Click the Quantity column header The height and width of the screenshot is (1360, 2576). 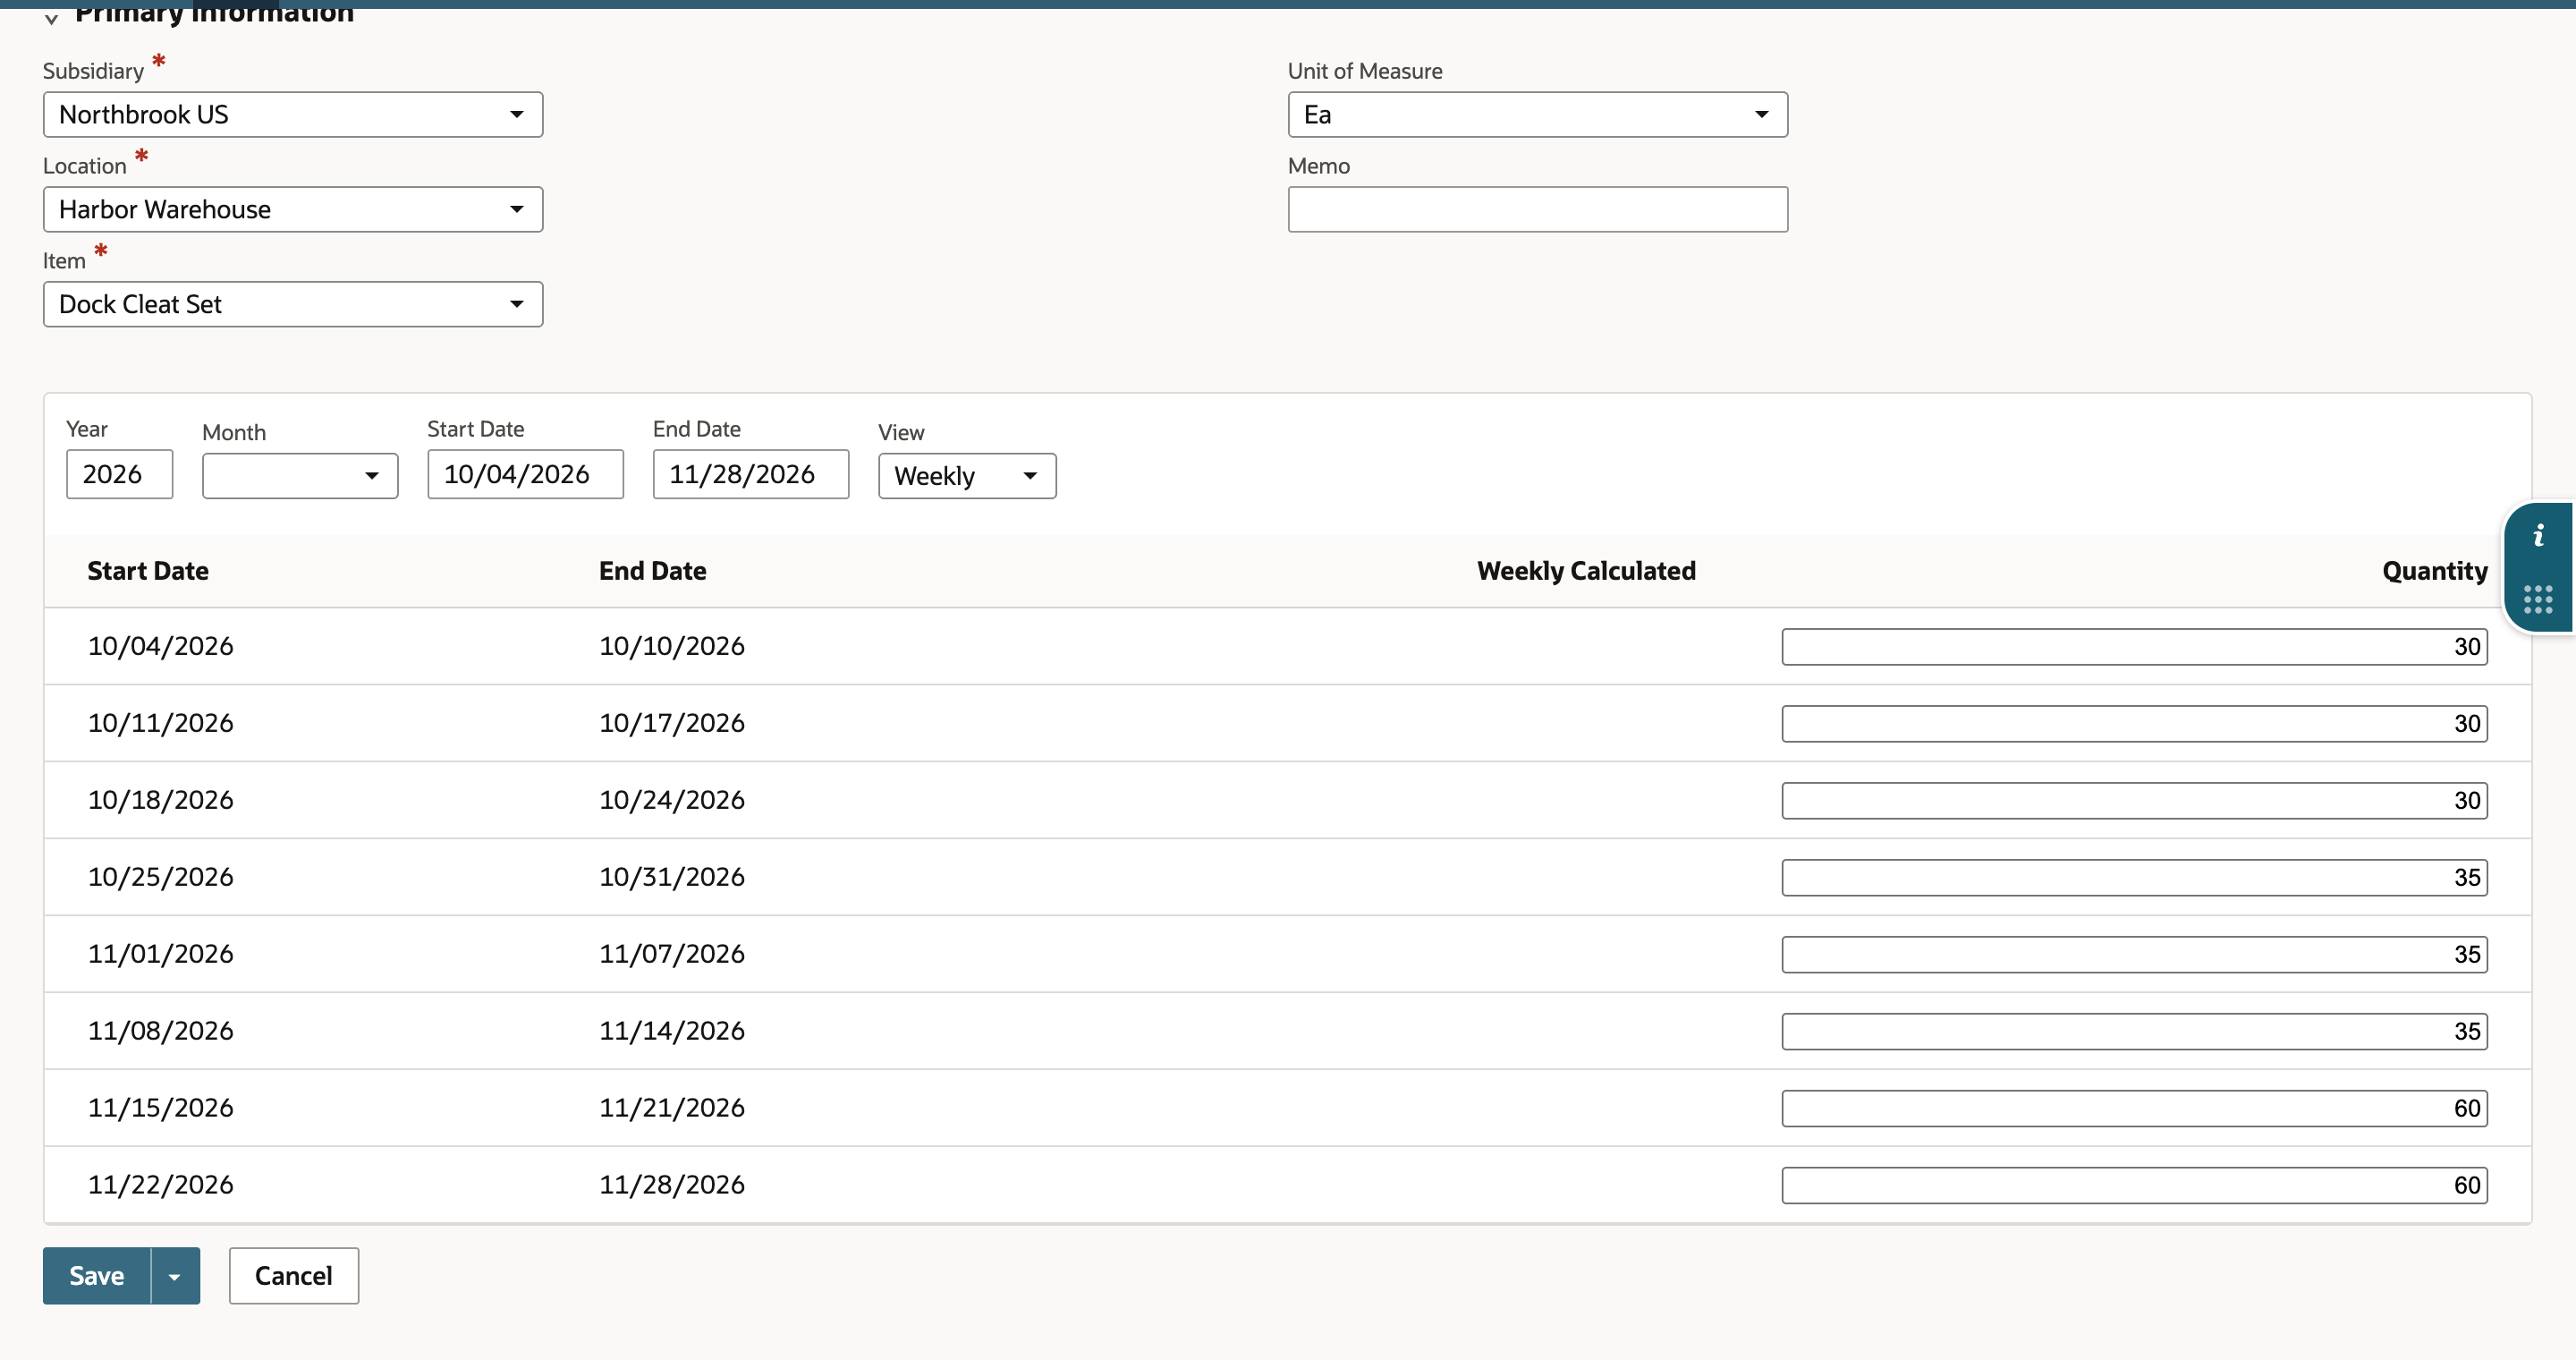pyautogui.click(x=2435, y=571)
